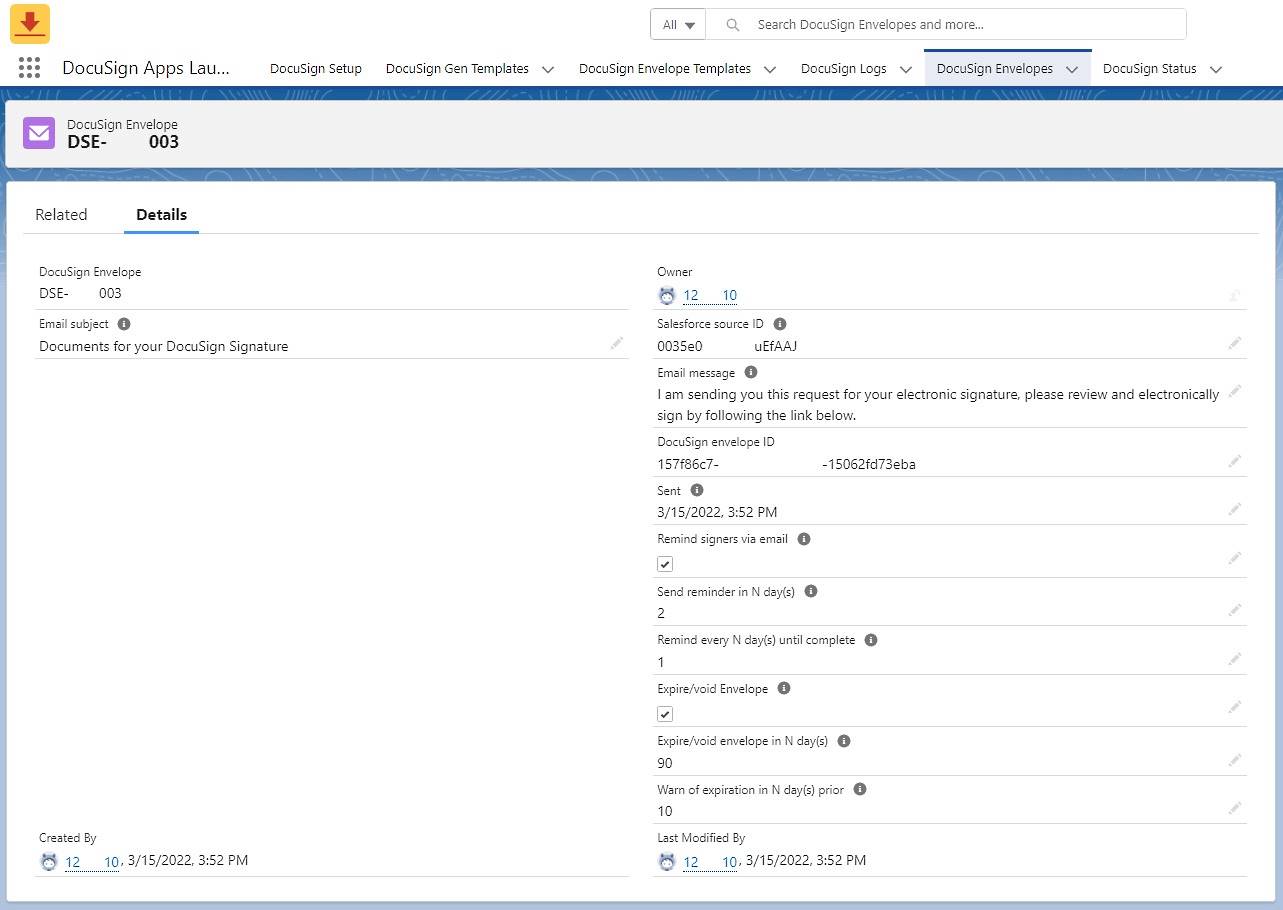Click the search magnifier icon
The image size is (1283, 910).
731,24
